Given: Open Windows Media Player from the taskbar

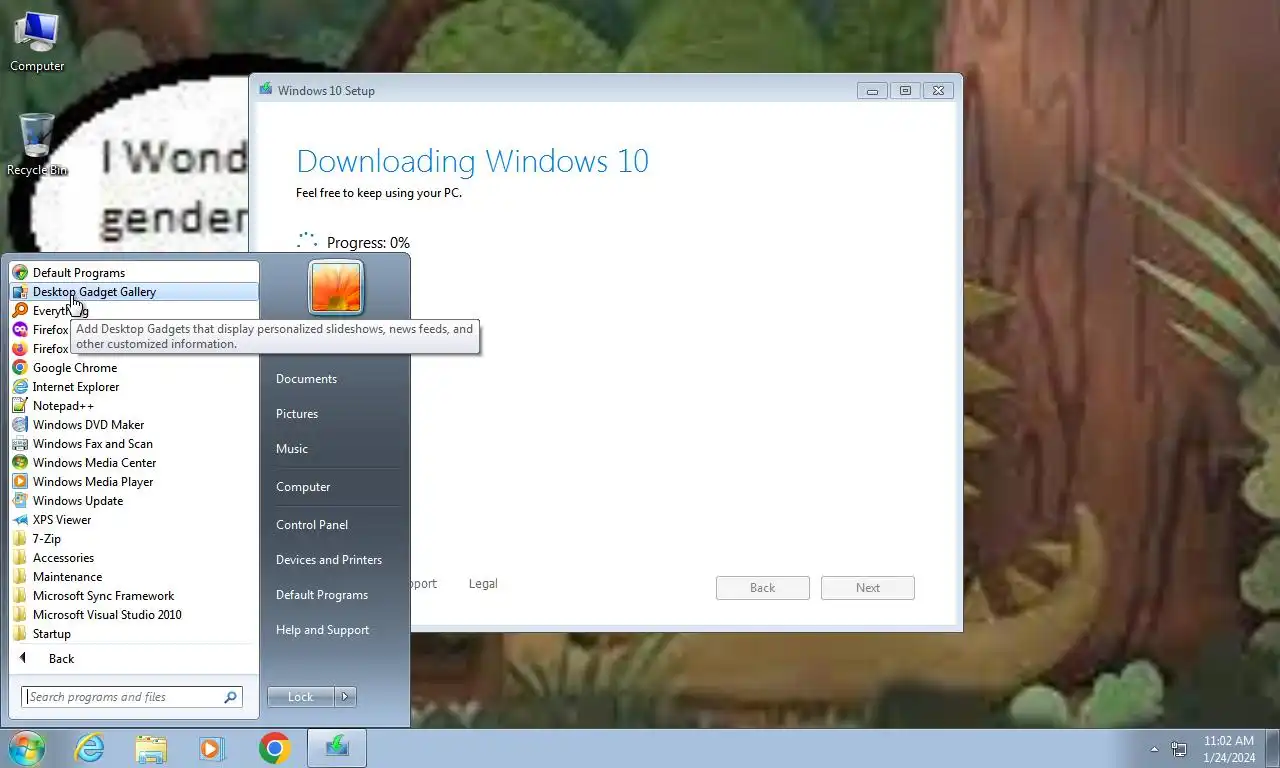Looking at the screenshot, I should 212,748.
